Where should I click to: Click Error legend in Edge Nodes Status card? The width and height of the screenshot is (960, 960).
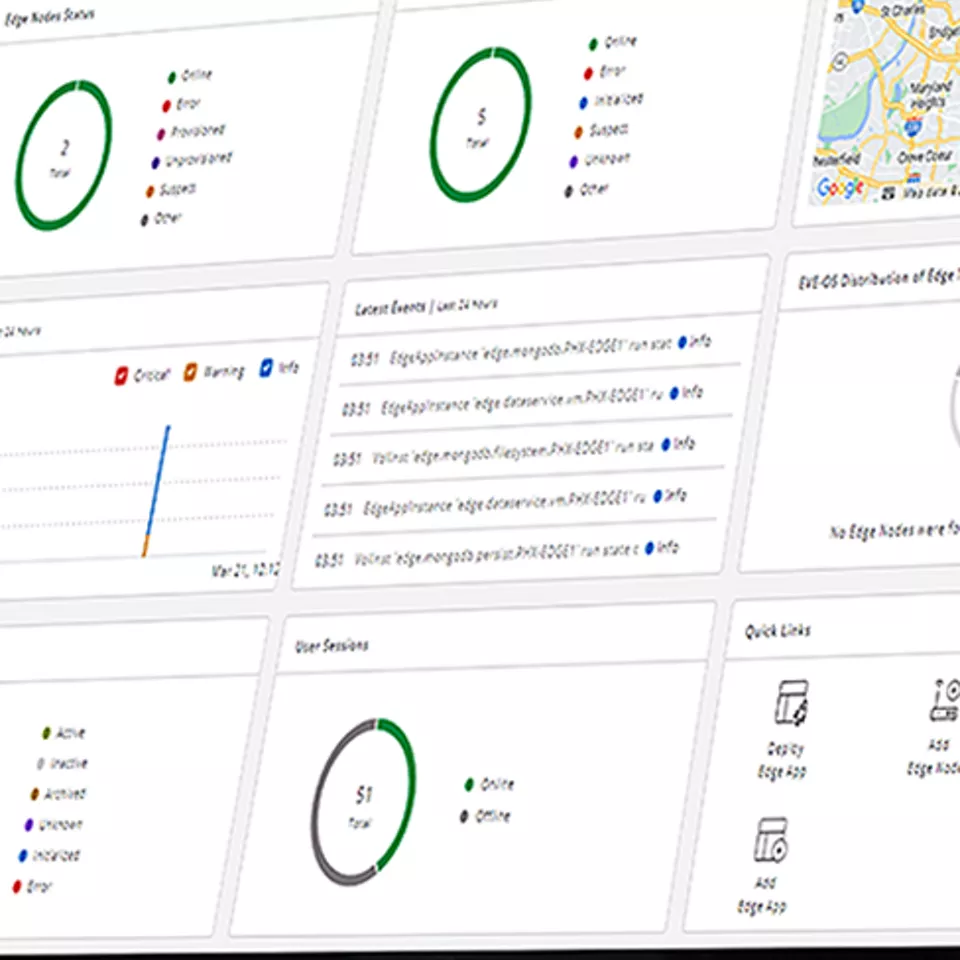pyautogui.click(x=181, y=105)
